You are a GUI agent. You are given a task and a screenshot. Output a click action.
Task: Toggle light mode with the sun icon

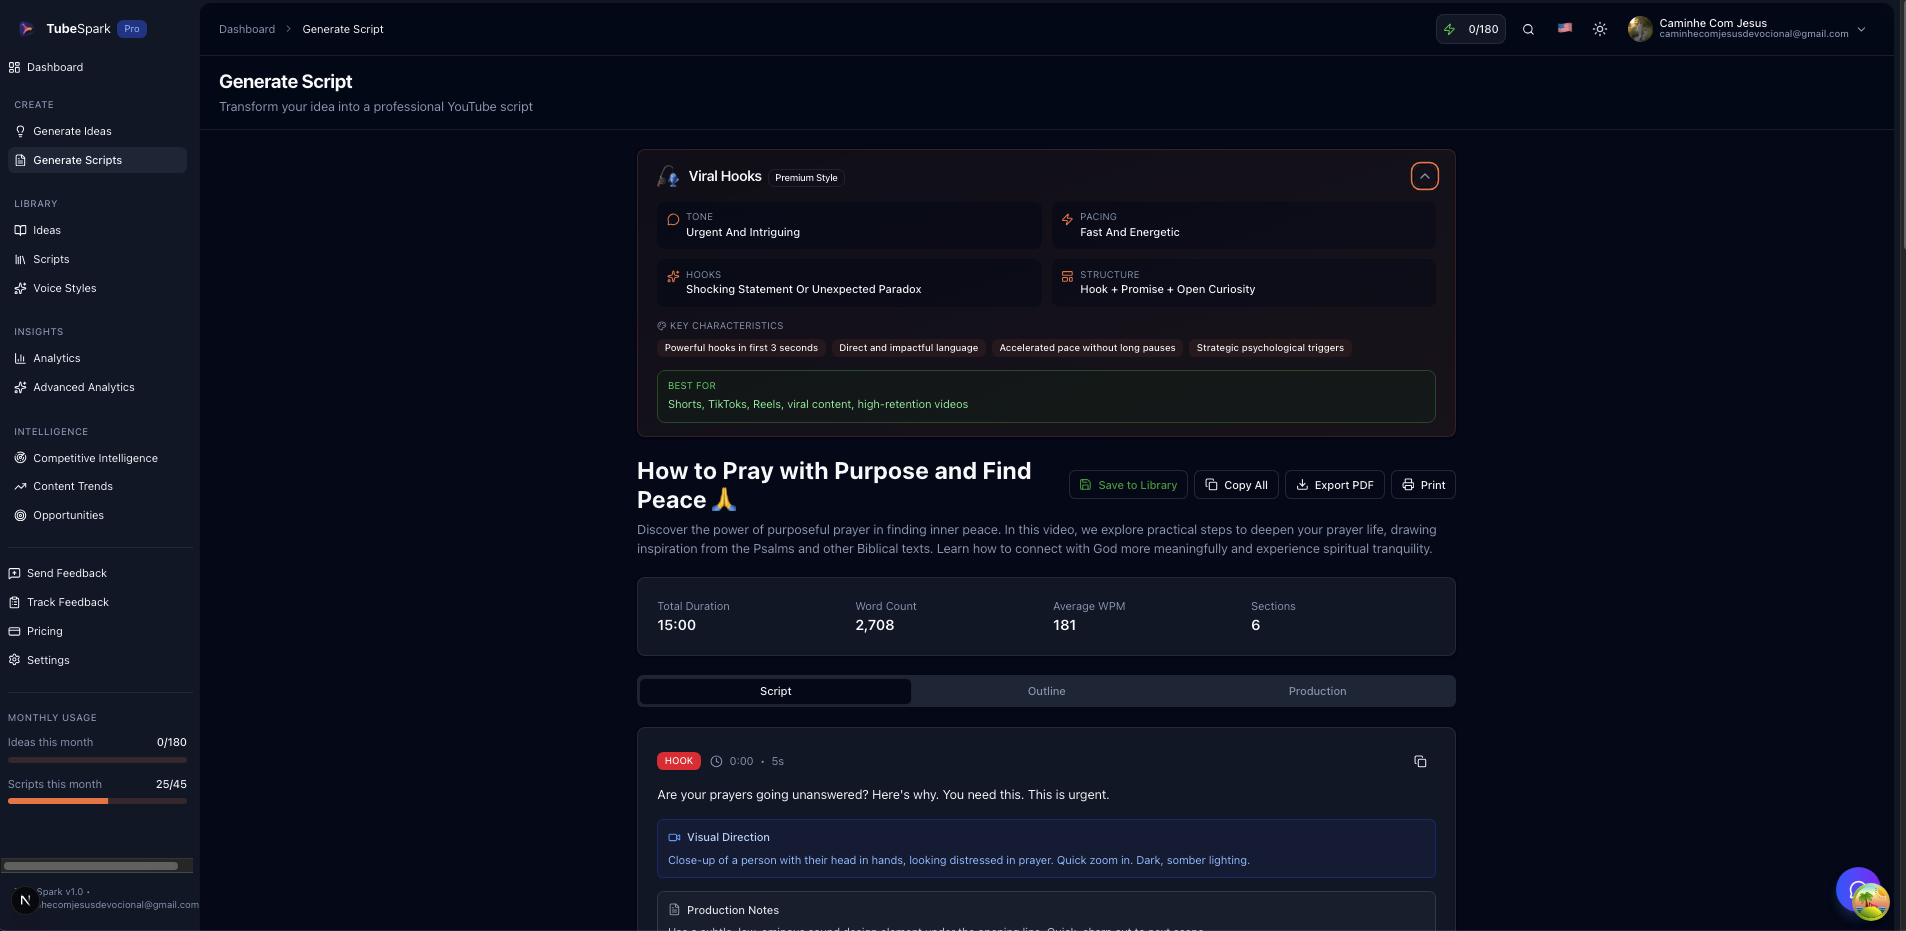pos(1598,29)
